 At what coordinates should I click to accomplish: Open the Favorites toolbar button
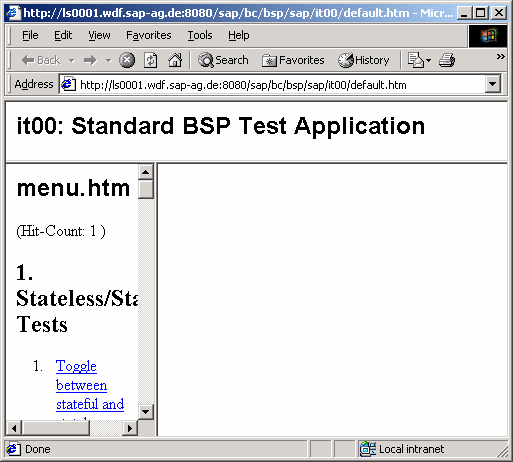pos(293,60)
